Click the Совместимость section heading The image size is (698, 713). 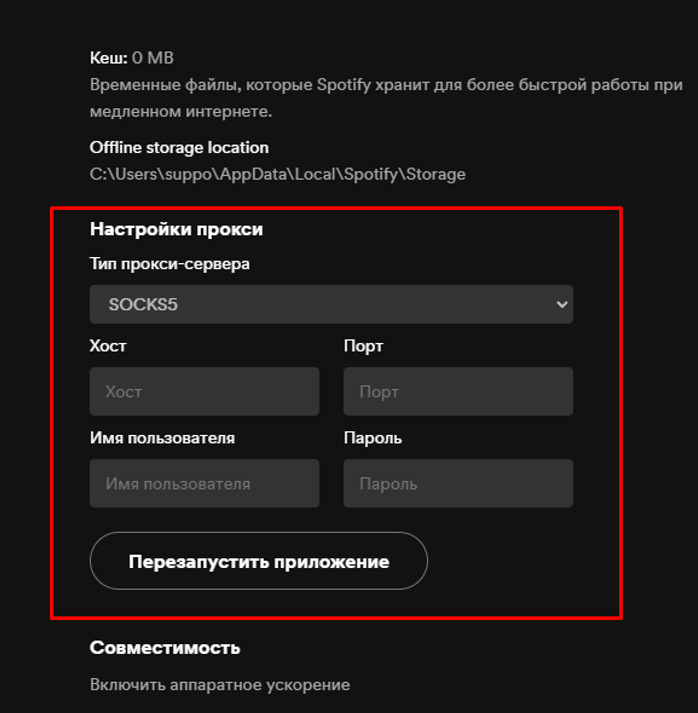[165, 647]
